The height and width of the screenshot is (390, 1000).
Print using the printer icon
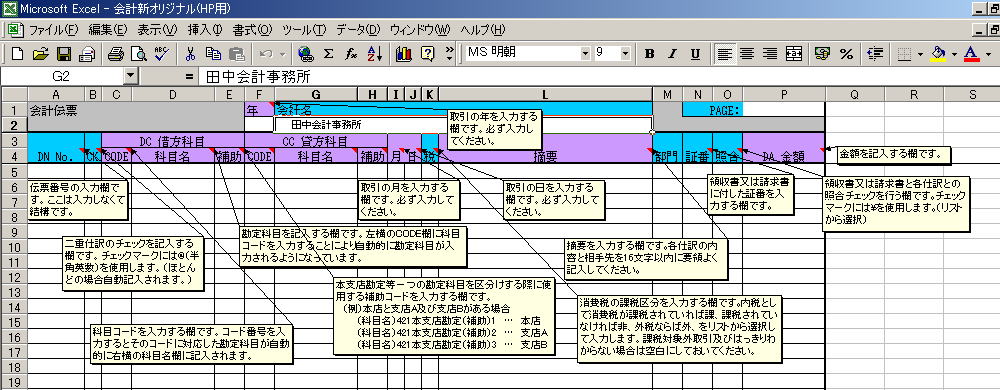(x=115, y=54)
